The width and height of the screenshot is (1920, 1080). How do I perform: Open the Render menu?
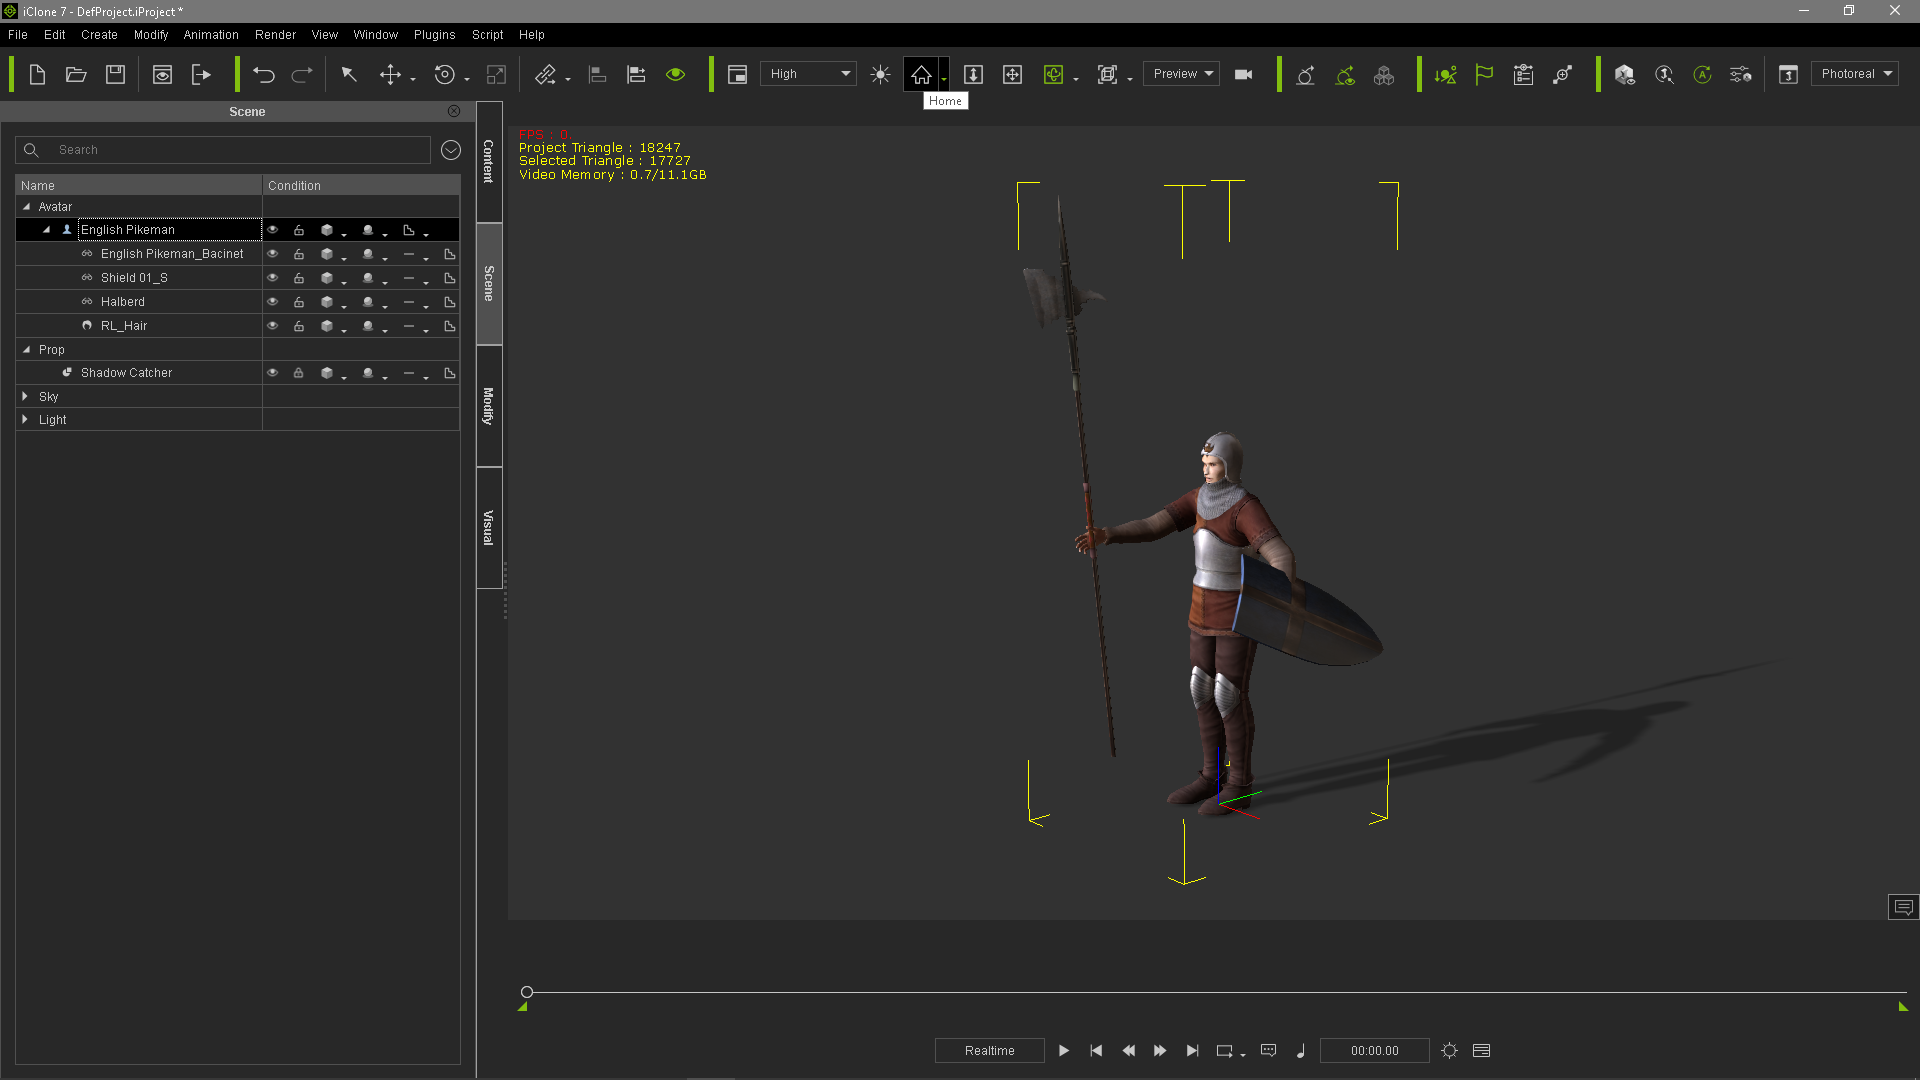[275, 35]
